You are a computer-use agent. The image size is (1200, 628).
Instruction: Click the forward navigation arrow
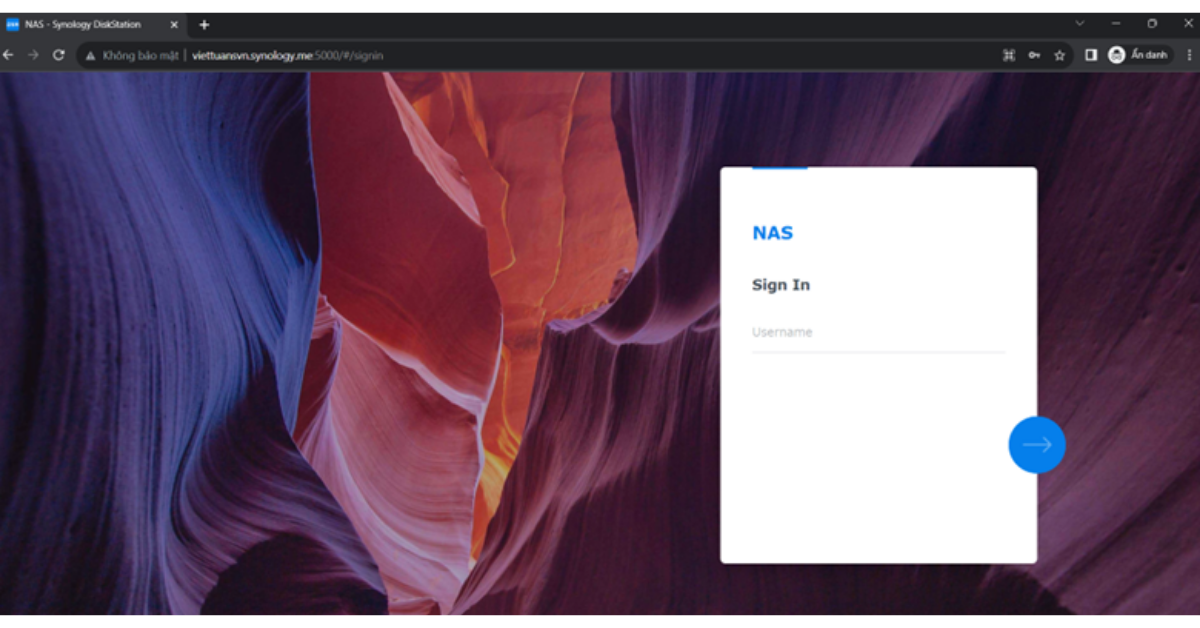pyautogui.click(x=33, y=55)
